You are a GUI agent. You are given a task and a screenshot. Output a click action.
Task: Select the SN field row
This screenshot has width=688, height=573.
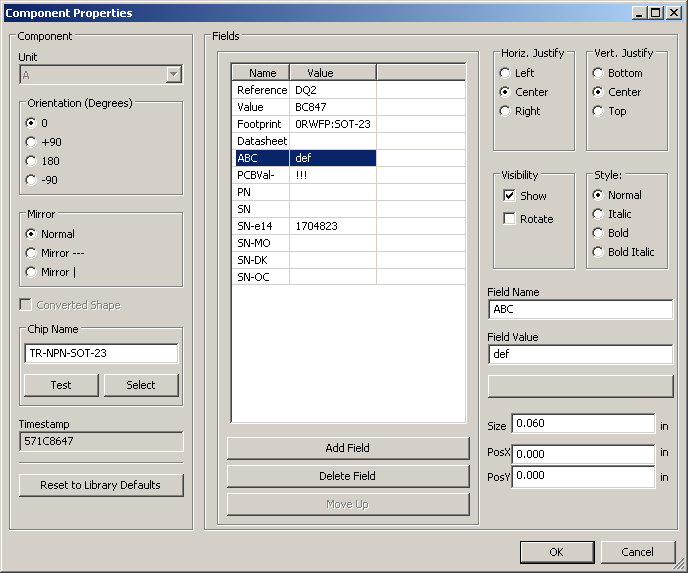pos(348,209)
